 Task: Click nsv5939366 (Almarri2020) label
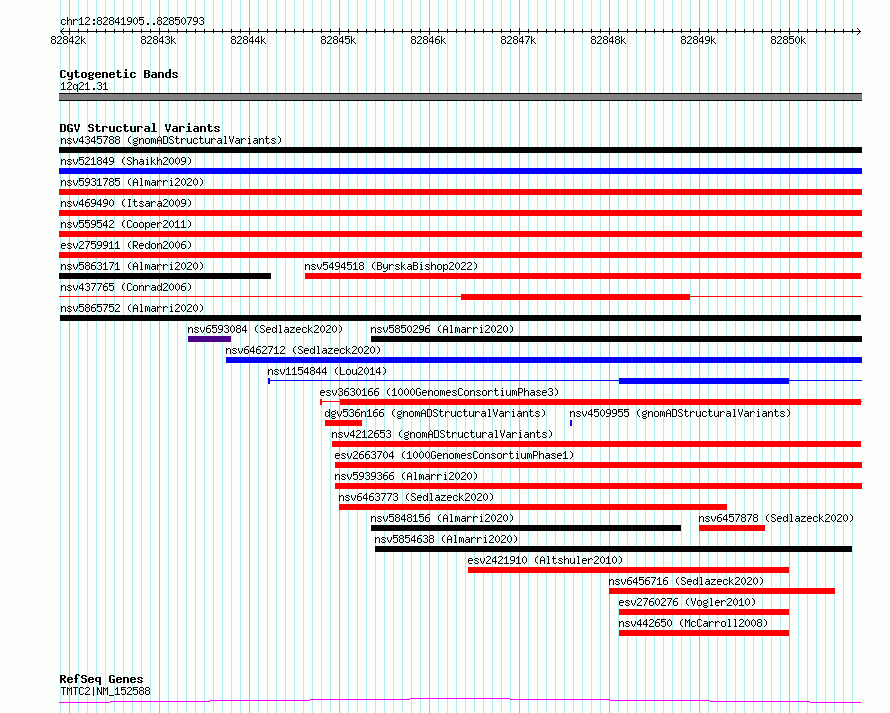tap(406, 476)
